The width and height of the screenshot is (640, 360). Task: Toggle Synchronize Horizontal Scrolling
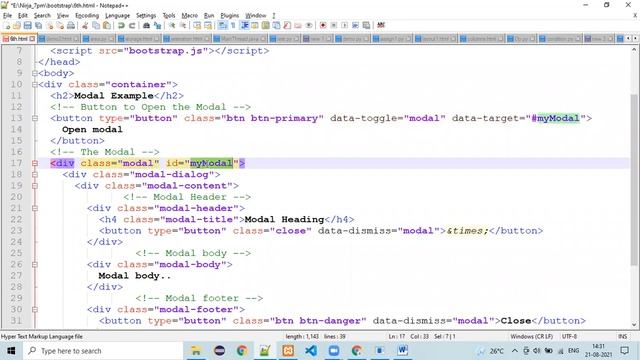click(208, 25)
